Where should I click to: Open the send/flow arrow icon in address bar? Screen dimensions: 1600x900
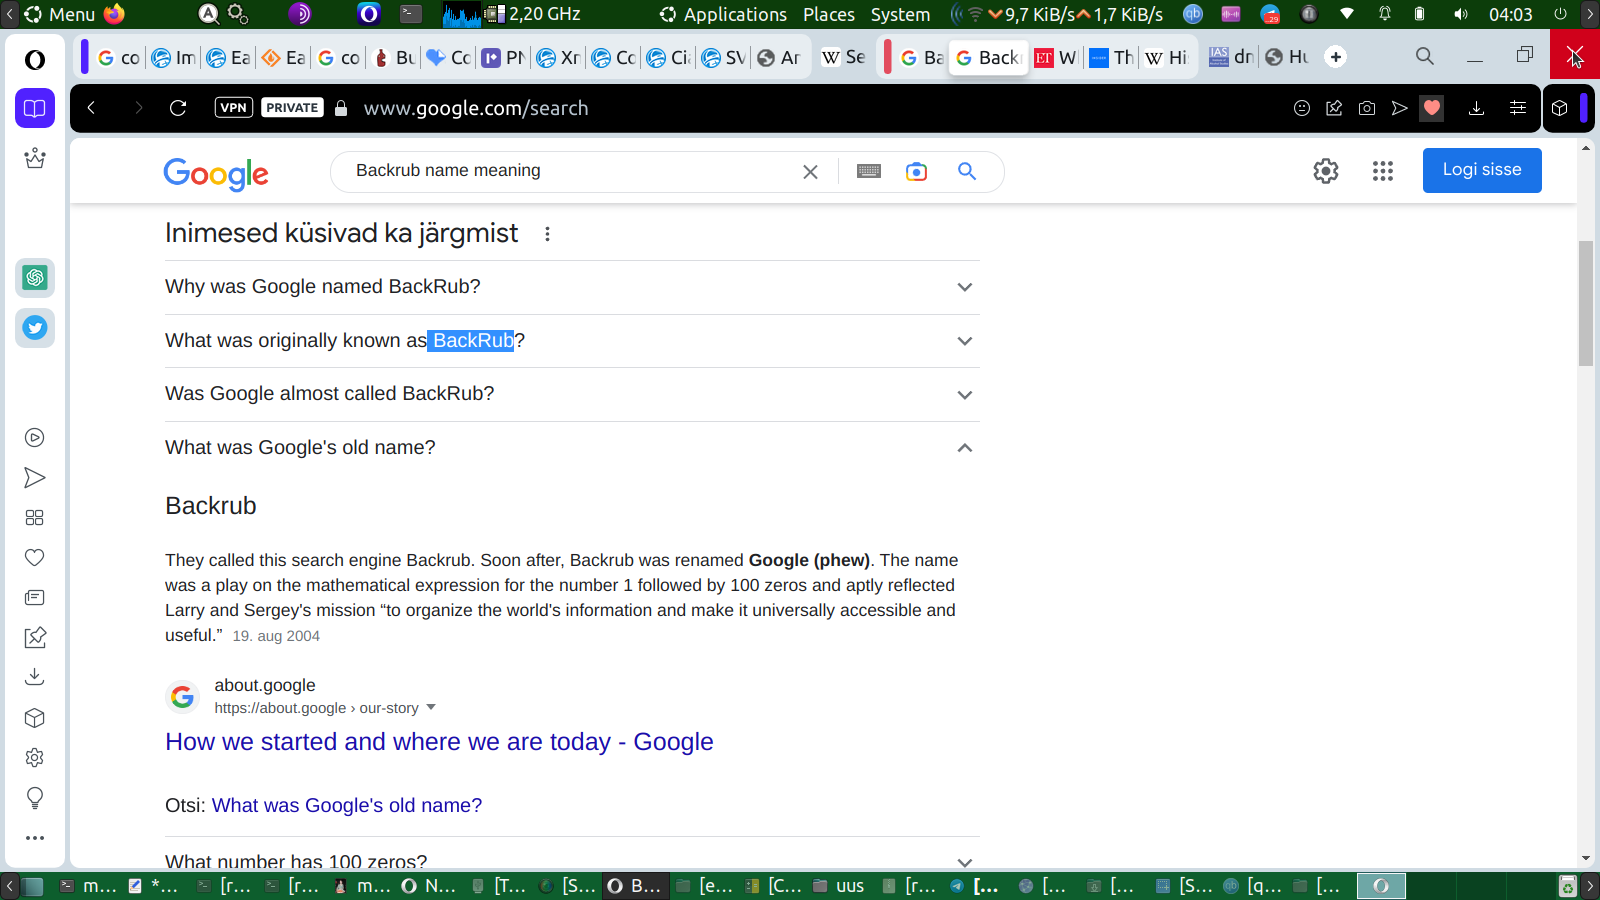click(1399, 108)
